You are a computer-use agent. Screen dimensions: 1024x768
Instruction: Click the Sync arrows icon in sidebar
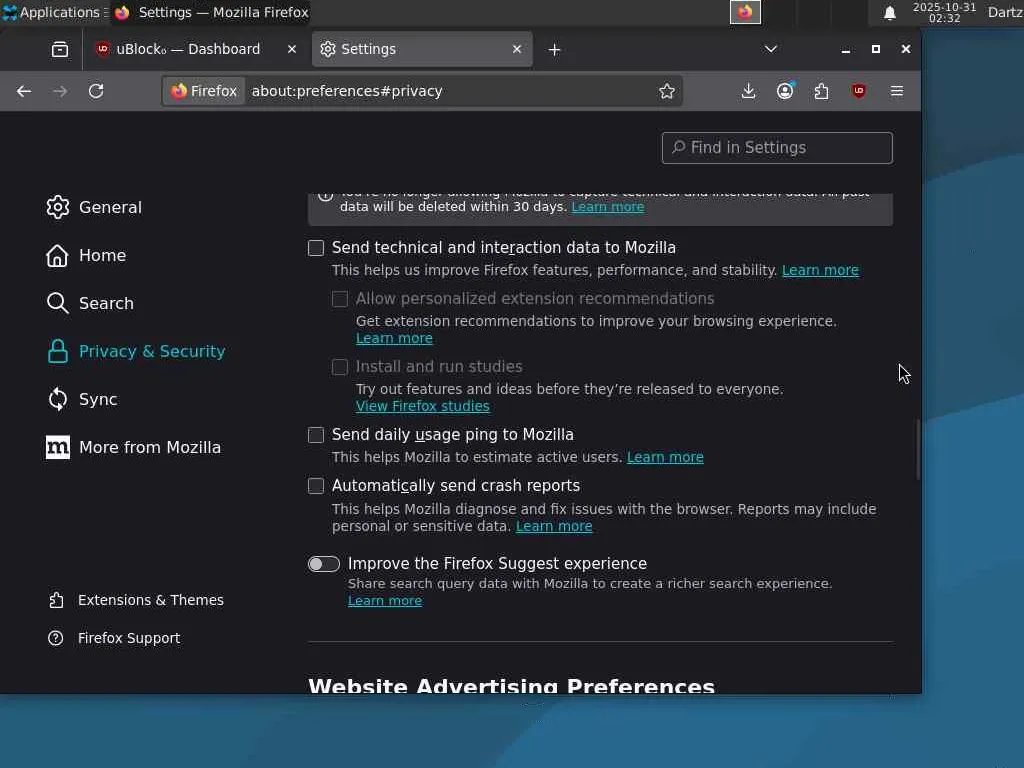(x=57, y=399)
